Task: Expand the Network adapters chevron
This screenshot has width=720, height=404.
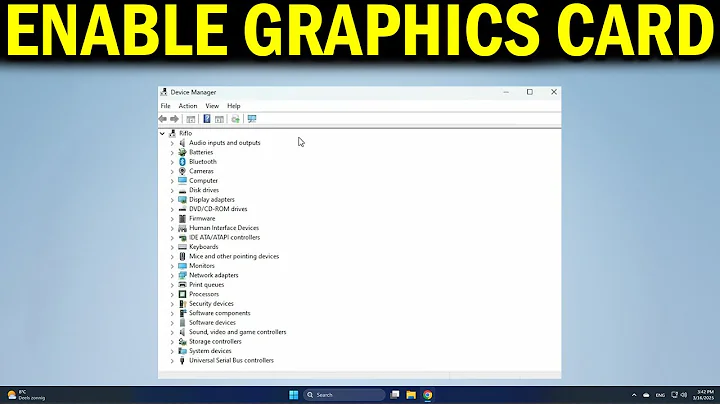Action: point(172,275)
